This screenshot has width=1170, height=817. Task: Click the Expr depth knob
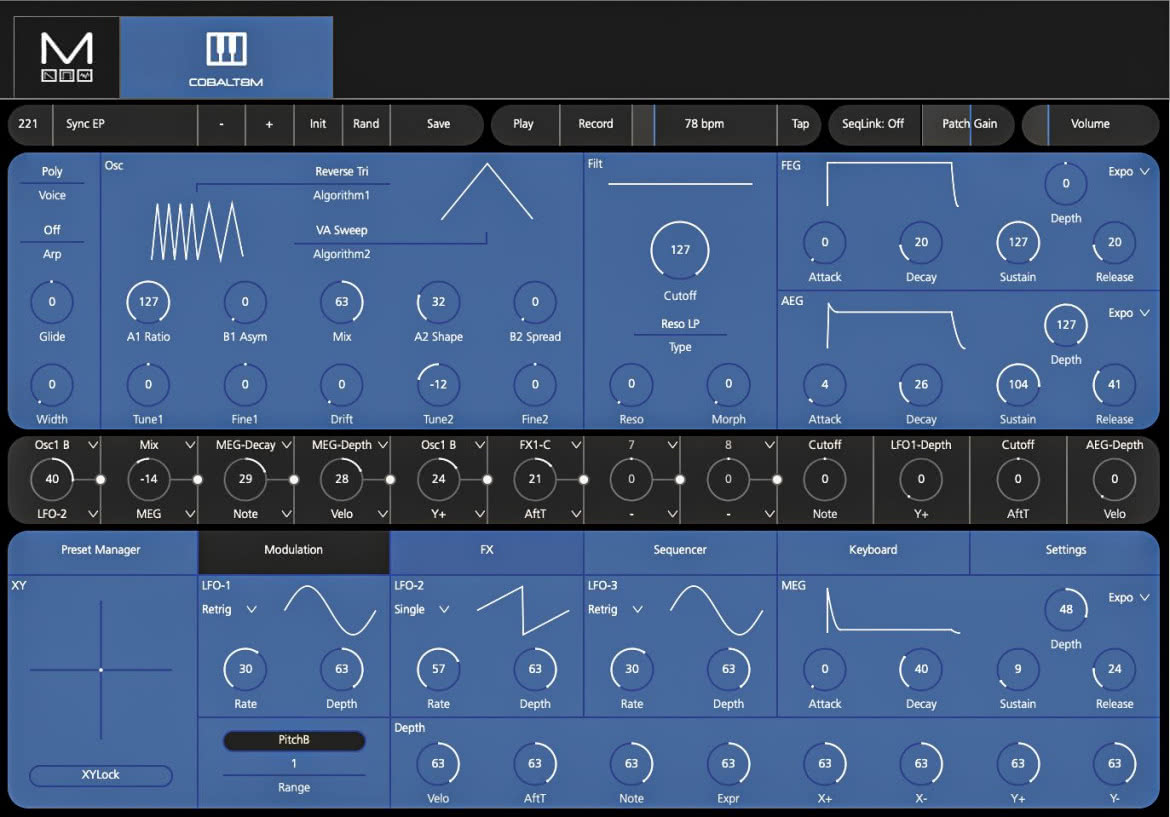728,764
